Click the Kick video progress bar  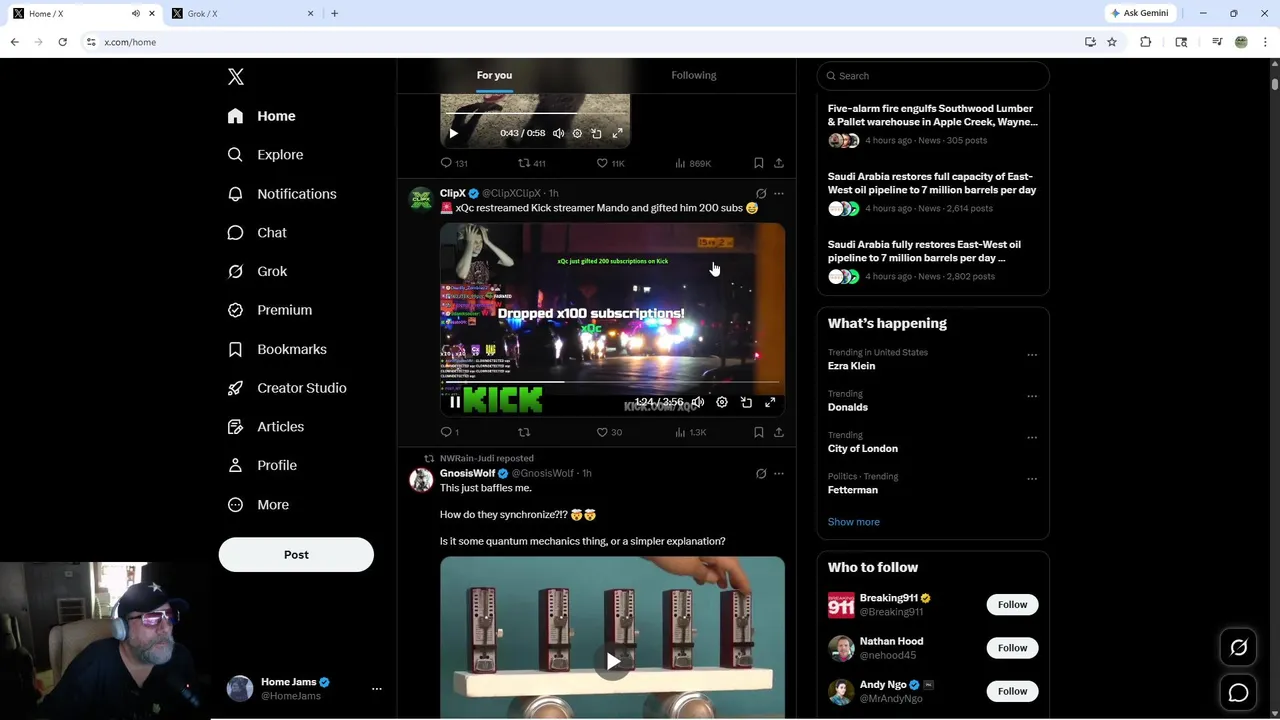(612, 382)
